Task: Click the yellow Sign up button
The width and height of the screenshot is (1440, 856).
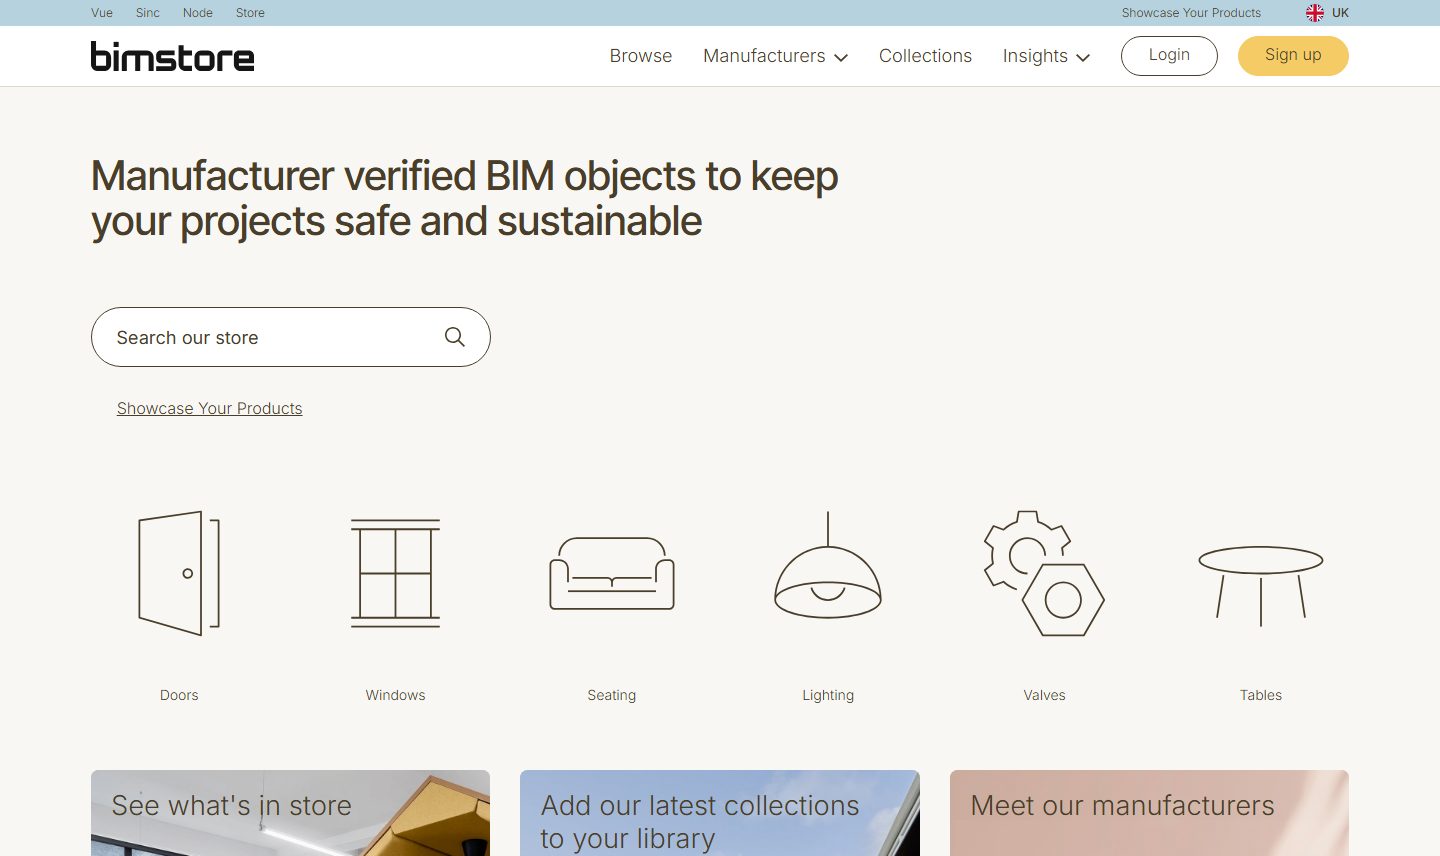Action: coord(1293,56)
